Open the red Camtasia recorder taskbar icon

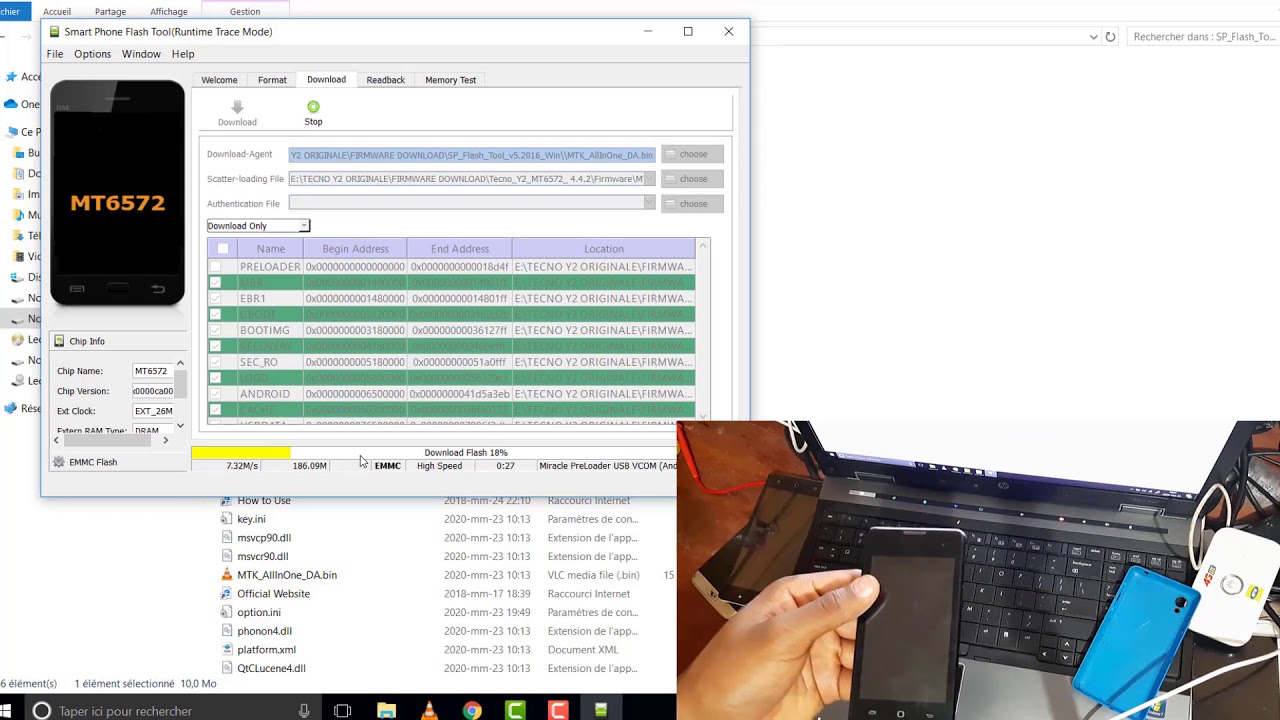(558, 711)
